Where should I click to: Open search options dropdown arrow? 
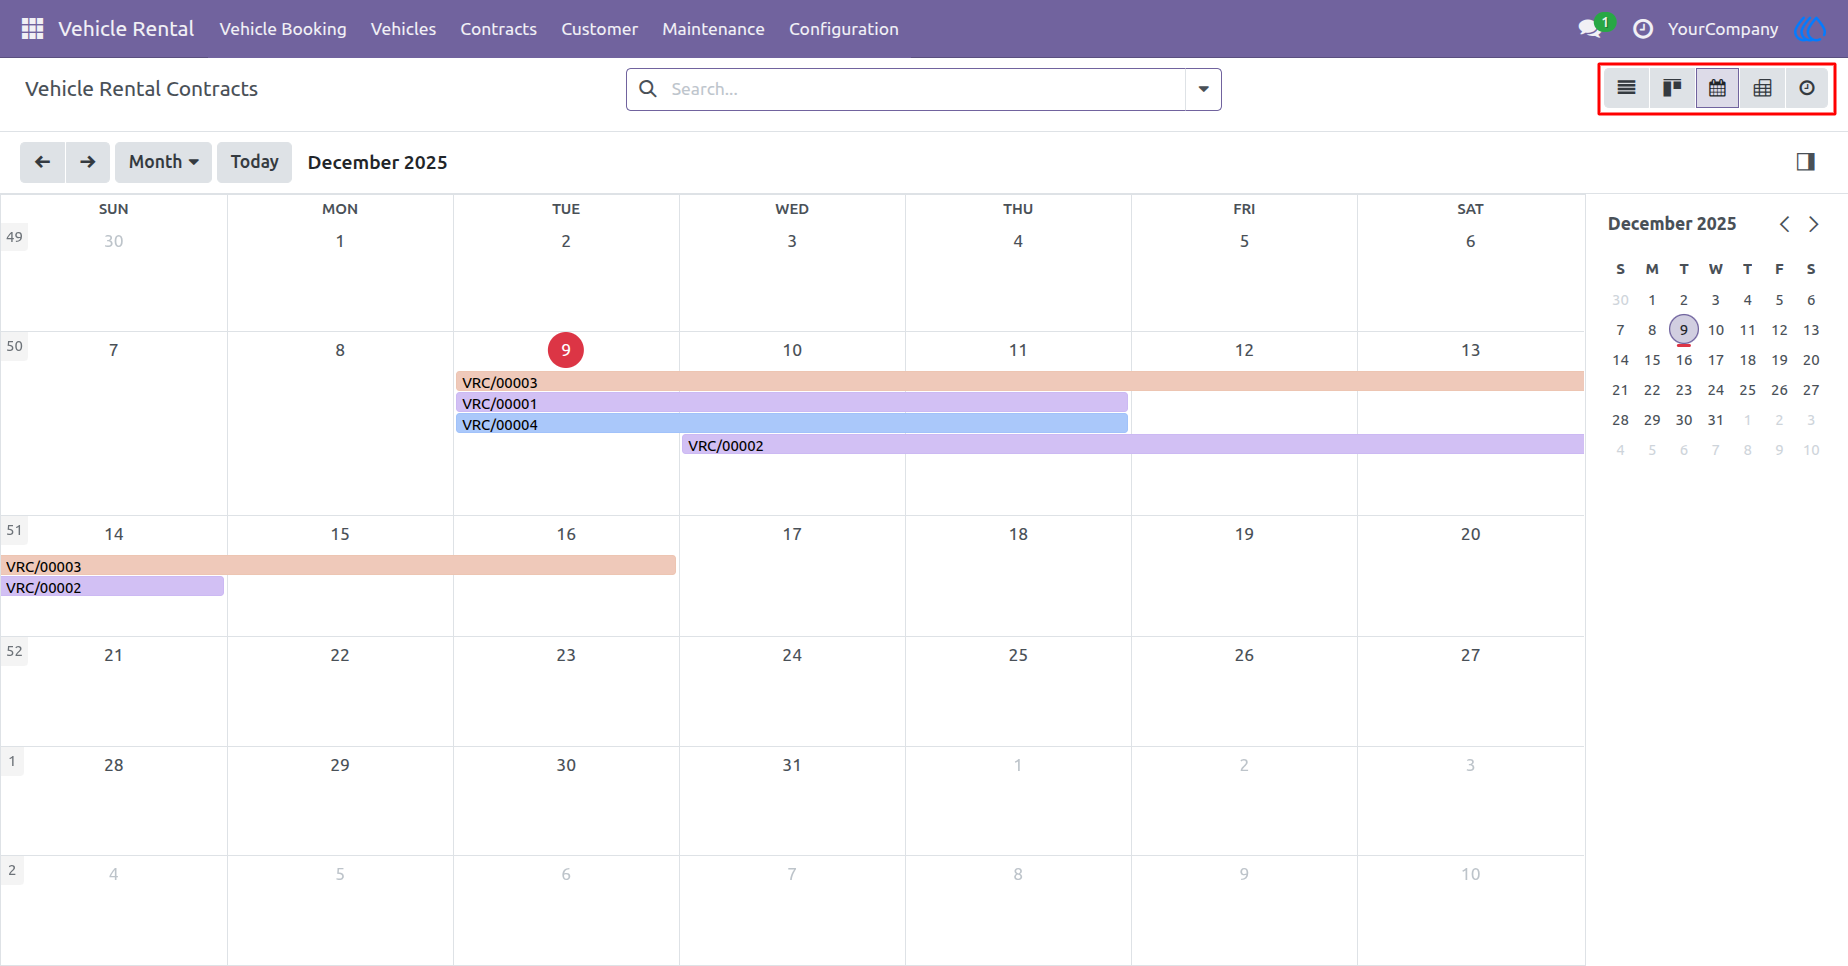pos(1203,89)
